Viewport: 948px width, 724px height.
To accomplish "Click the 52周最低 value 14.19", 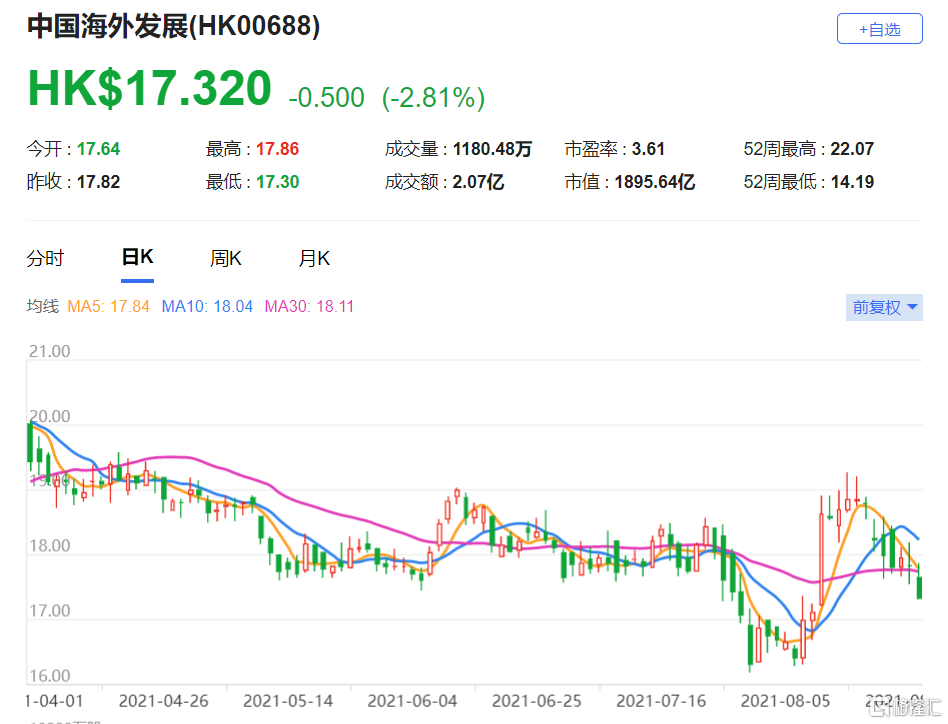I will 852,182.
